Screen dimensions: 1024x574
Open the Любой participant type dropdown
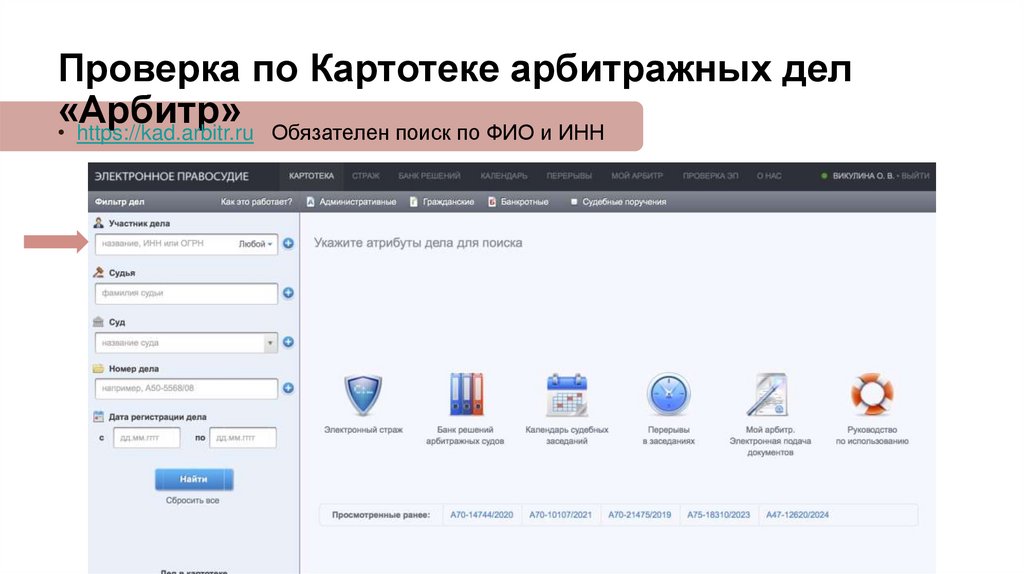[x=255, y=244]
